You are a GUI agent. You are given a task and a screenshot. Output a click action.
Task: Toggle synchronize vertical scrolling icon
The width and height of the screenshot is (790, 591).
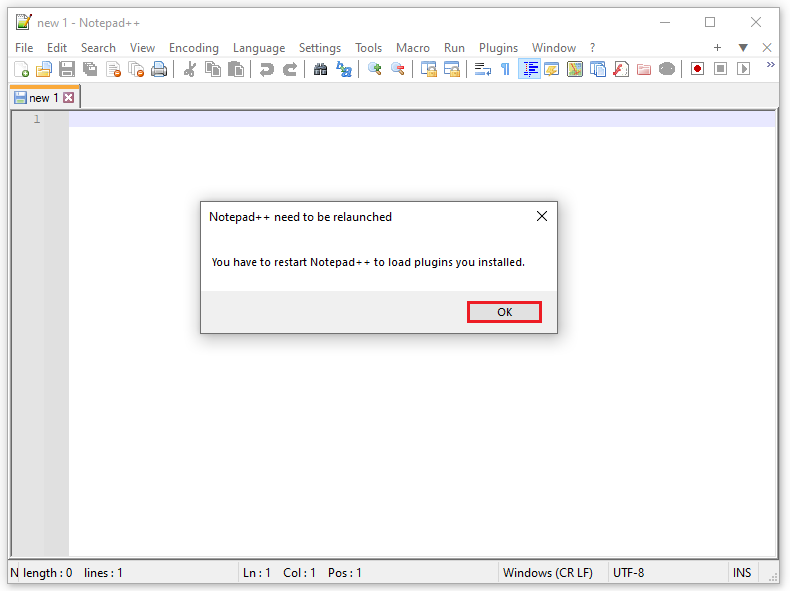[x=428, y=69]
